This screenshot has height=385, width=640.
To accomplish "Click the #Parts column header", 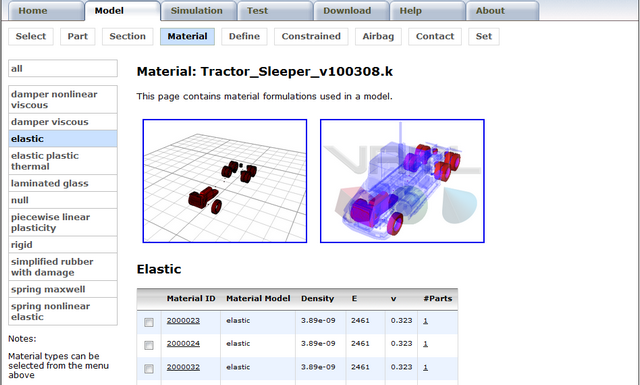I will pos(438,298).
